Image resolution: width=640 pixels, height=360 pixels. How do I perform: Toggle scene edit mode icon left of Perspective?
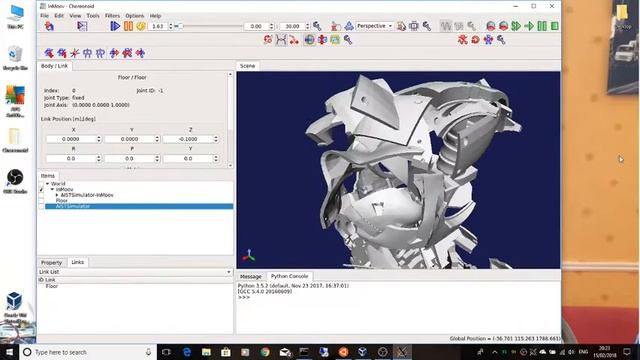[336, 26]
